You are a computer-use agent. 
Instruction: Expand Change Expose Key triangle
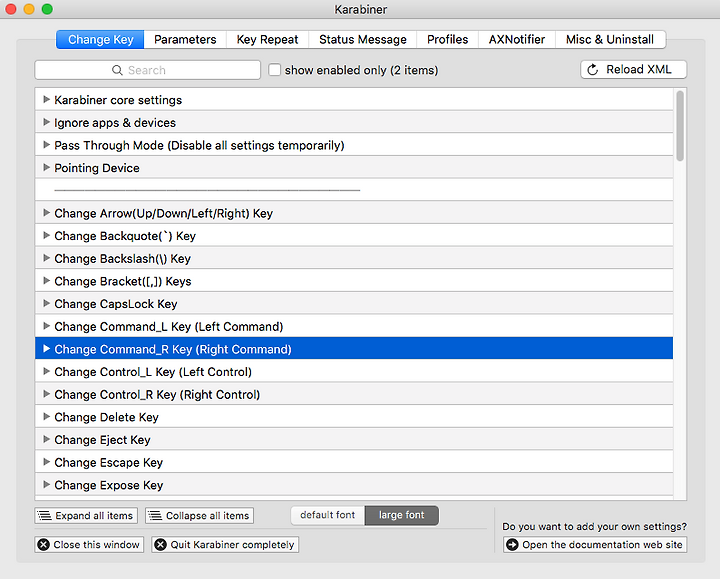(x=46, y=484)
